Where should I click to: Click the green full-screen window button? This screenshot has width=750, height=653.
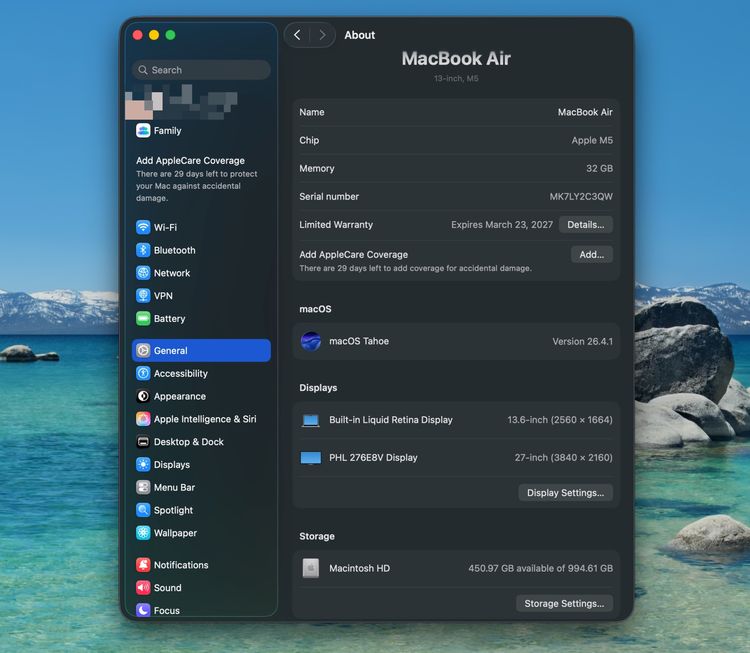pos(170,35)
